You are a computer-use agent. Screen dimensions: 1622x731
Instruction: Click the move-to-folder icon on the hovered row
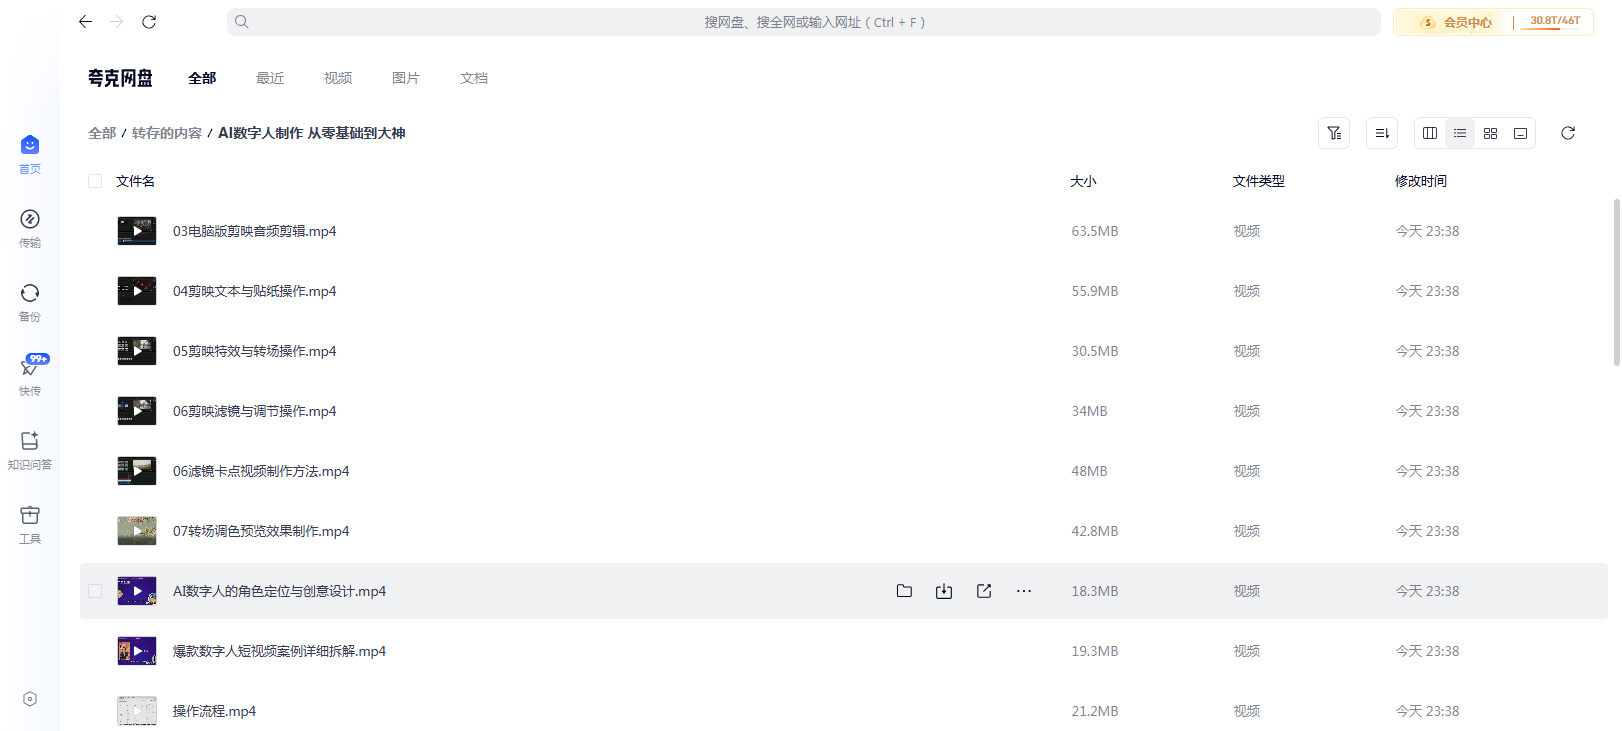point(904,591)
